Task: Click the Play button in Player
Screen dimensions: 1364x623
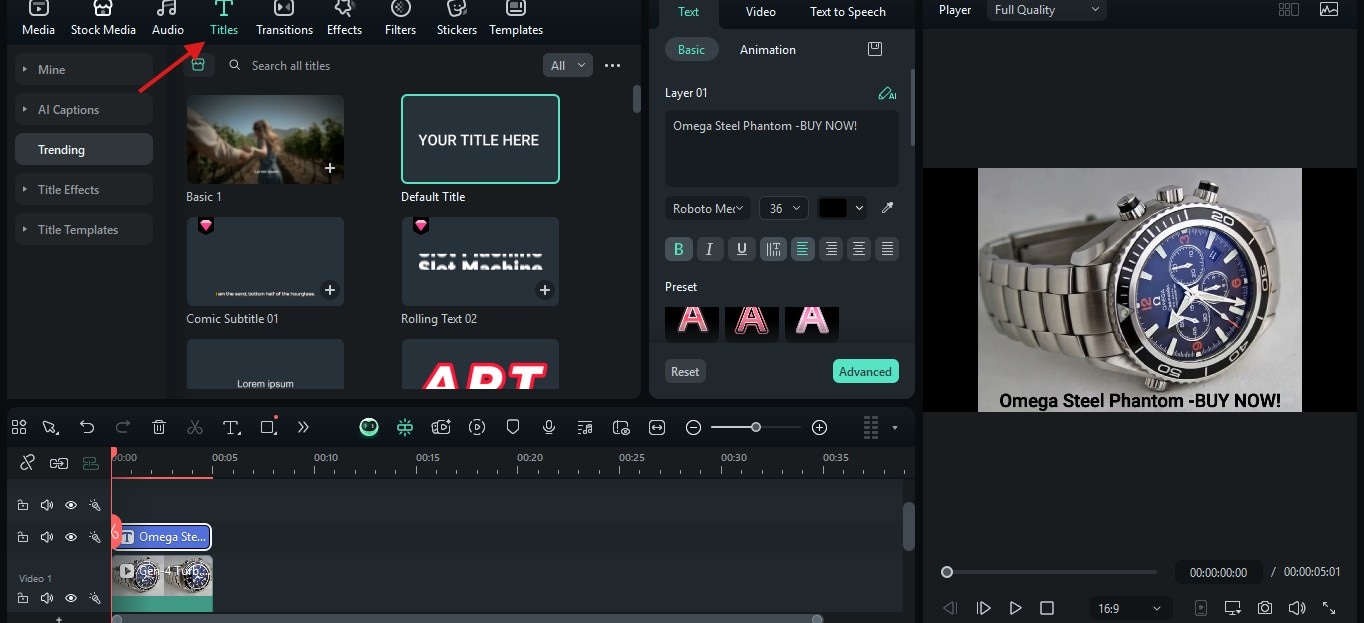Action: point(1015,608)
